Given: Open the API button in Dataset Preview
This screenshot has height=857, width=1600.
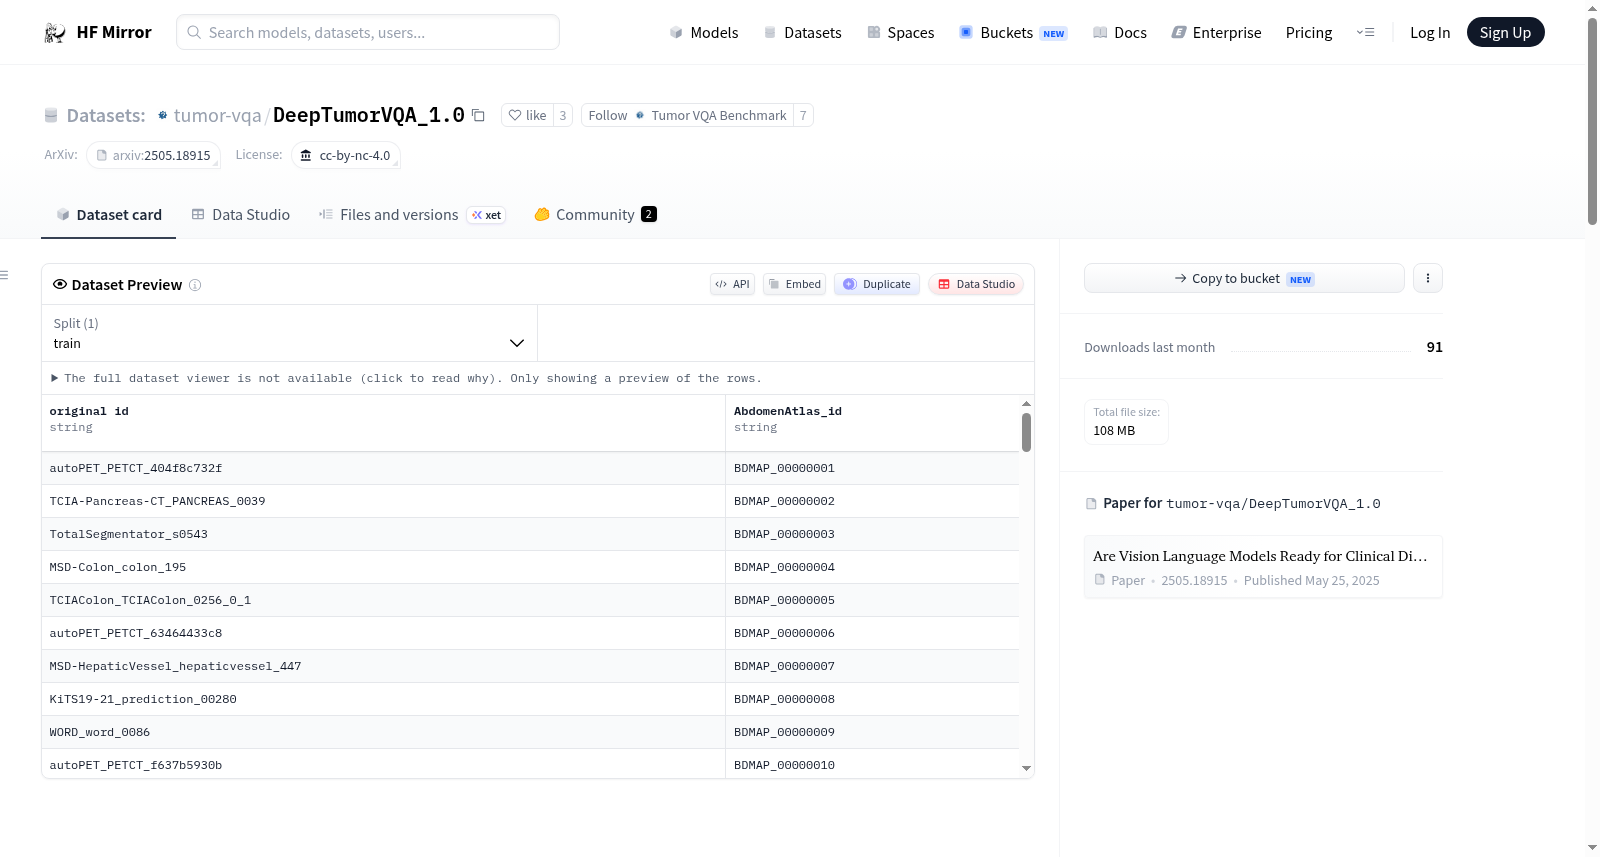Looking at the screenshot, I should point(732,284).
